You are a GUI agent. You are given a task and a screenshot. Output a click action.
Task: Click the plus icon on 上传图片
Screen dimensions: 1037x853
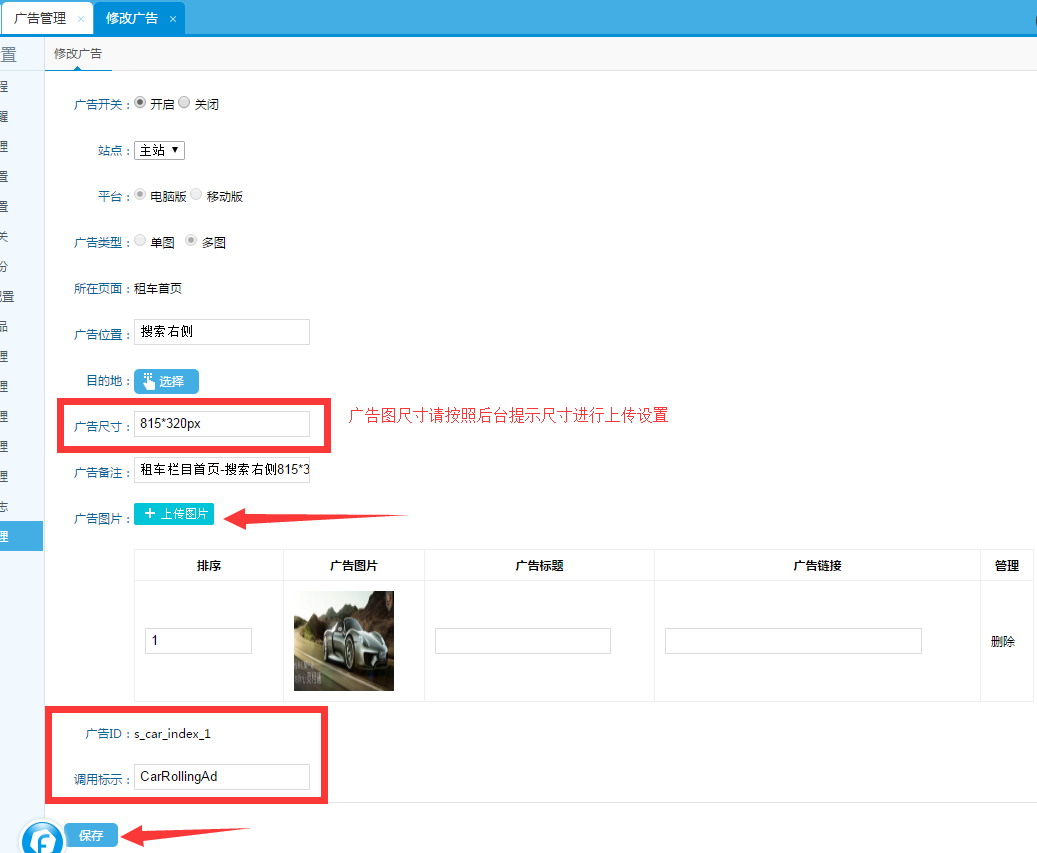click(150, 513)
